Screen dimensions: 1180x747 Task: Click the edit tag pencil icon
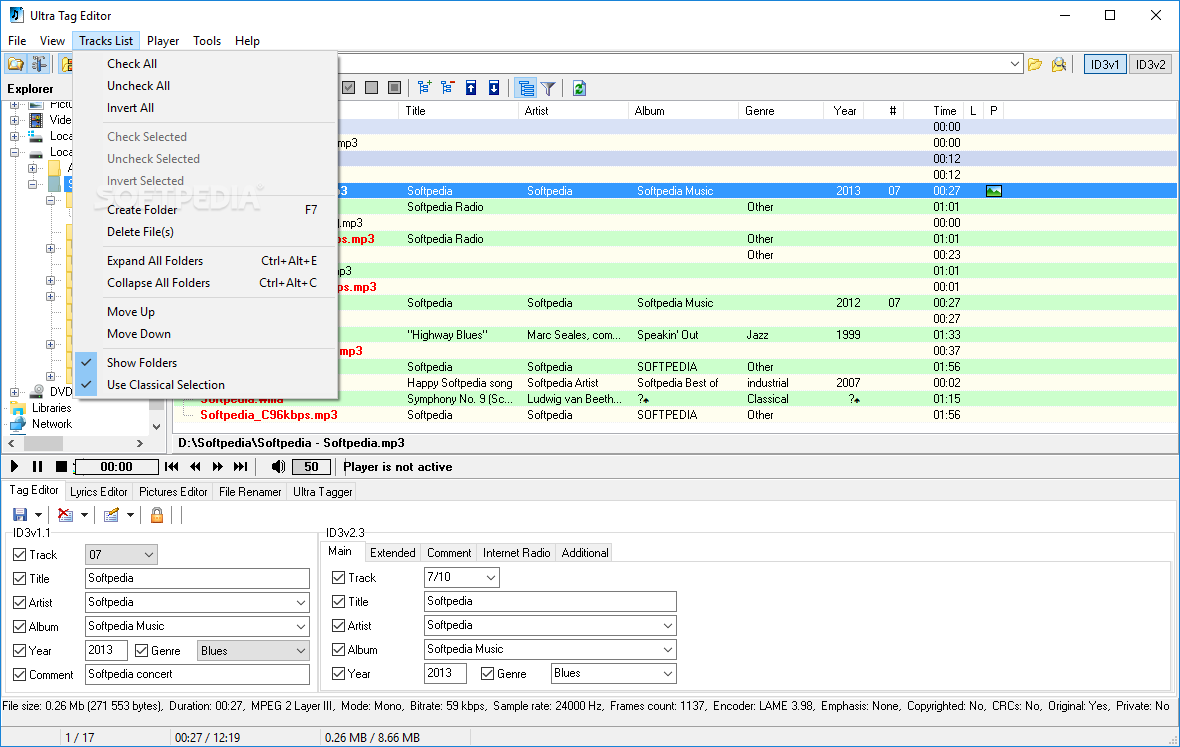pyautogui.click(x=111, y=515)
